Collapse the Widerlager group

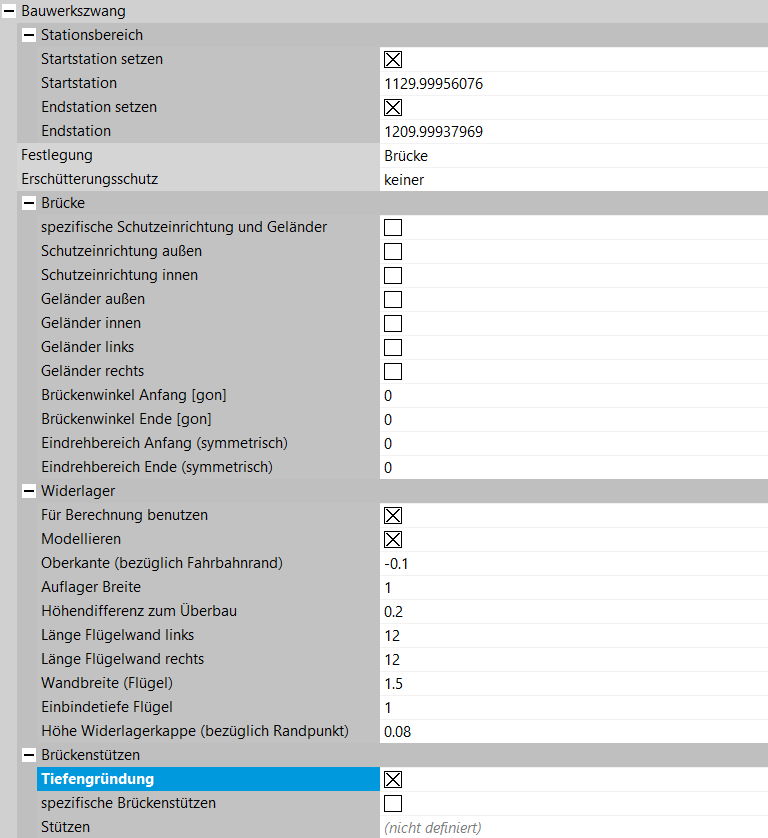[x=29, y=491]
